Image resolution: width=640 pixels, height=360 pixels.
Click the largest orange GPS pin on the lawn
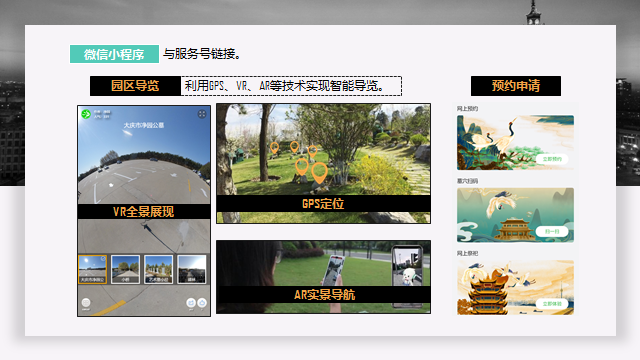pos(319,173)
